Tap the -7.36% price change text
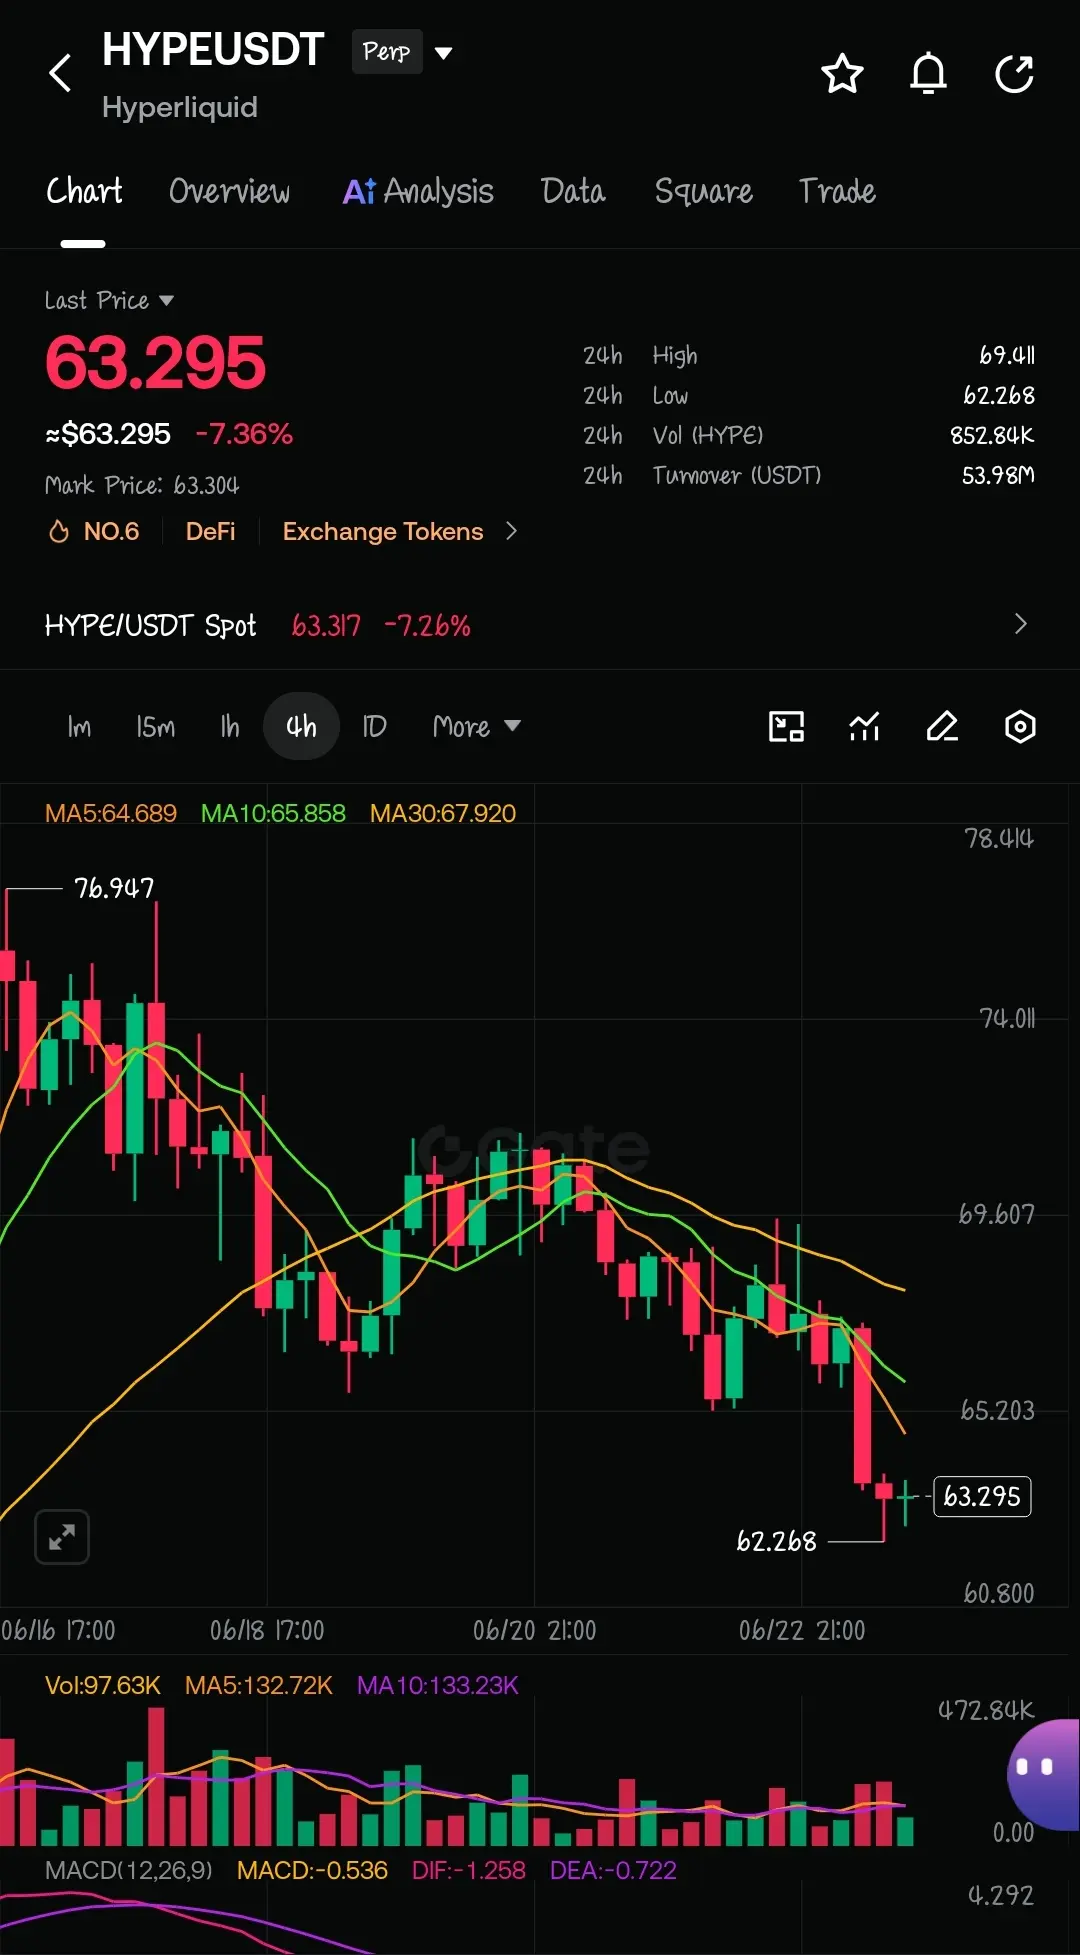Viewport: 1080px width, 1955px height. 244,433
